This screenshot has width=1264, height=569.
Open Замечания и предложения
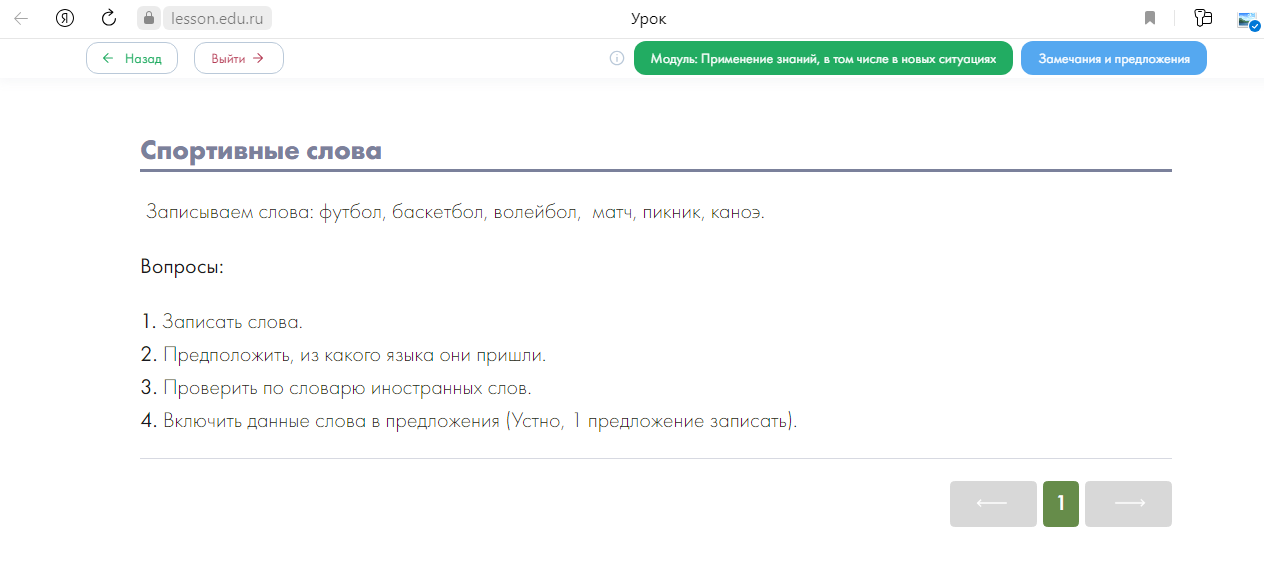pos(1113,58)
